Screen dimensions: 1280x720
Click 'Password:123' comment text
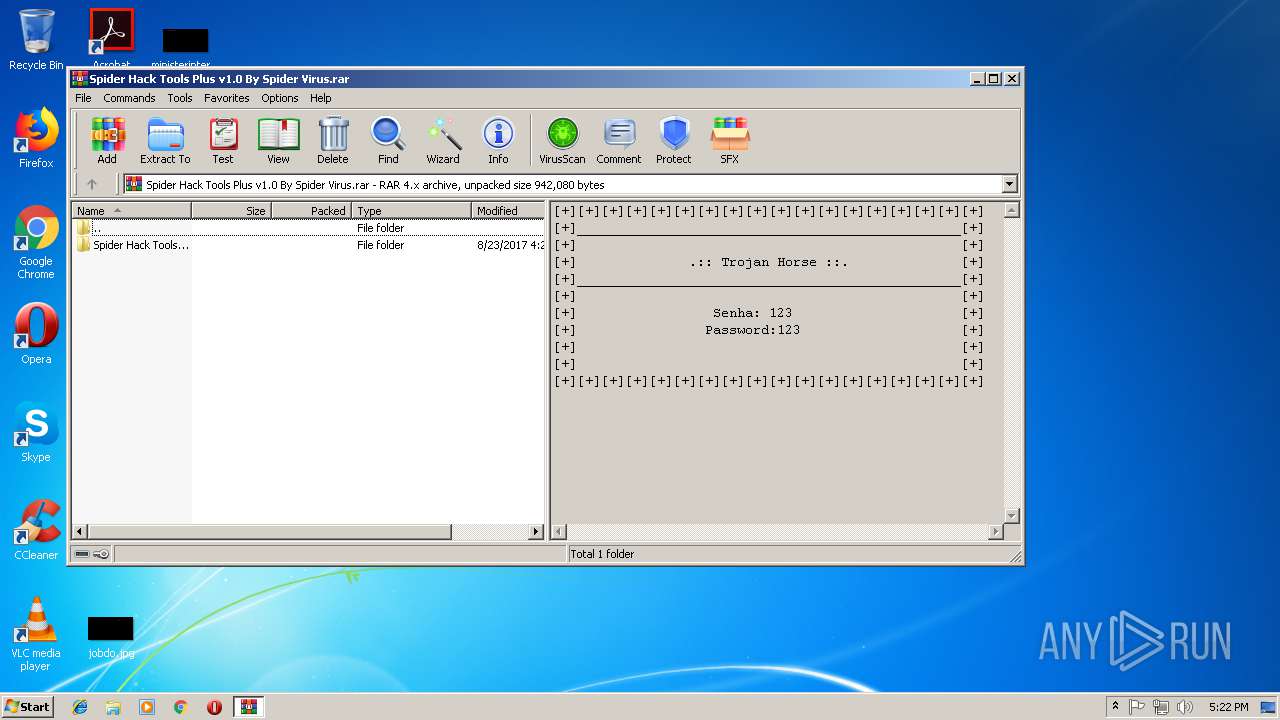coord(752,330)
